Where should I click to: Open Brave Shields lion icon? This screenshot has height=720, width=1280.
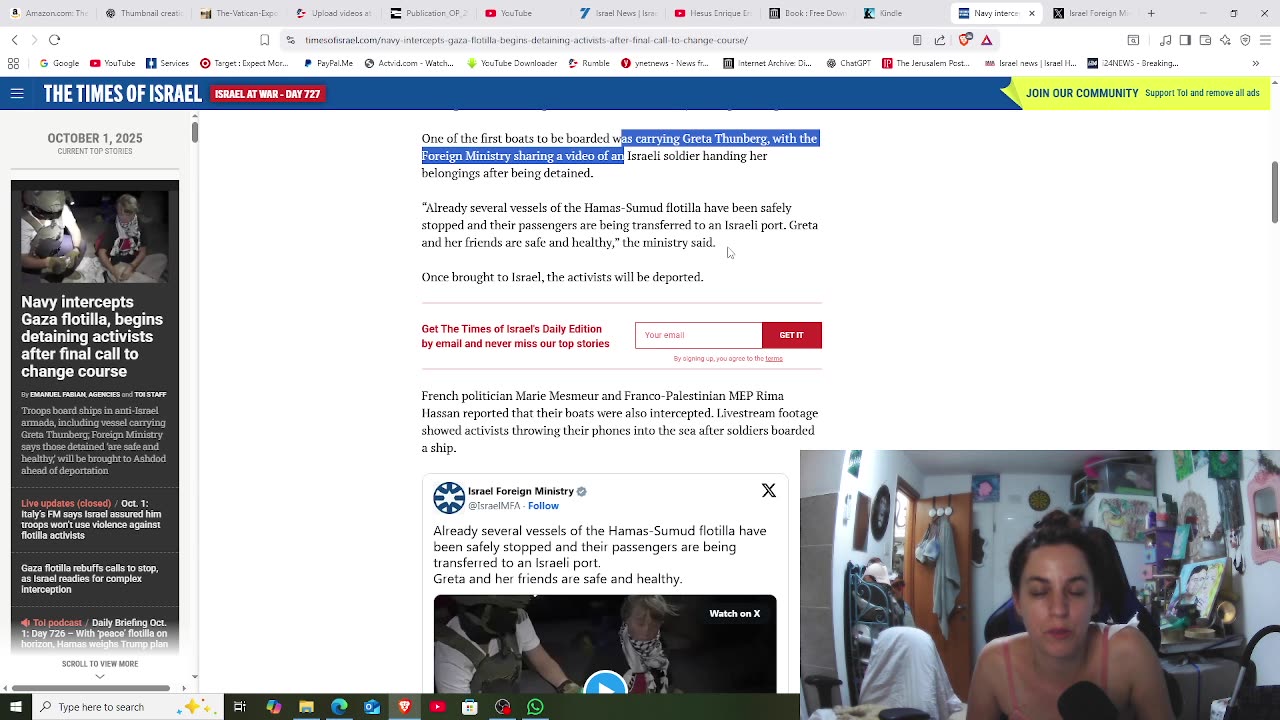pyautogui.click(x=964, y=40)
